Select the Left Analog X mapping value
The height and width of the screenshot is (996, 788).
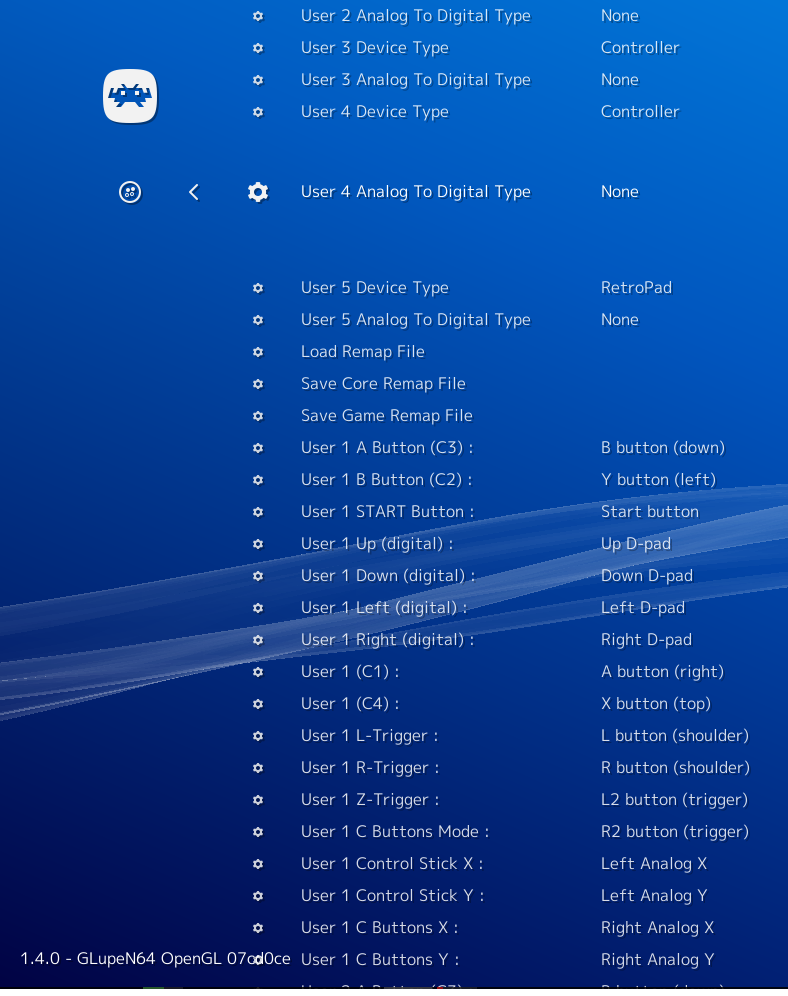653,864
